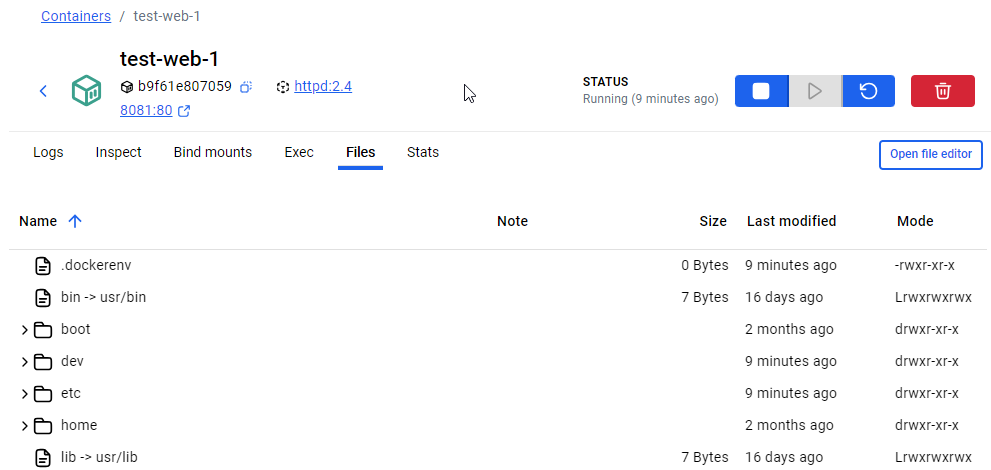The width and height of the screenshot is (991, 470).
Task: Expand the boot folder
Action: click(25, 330)
